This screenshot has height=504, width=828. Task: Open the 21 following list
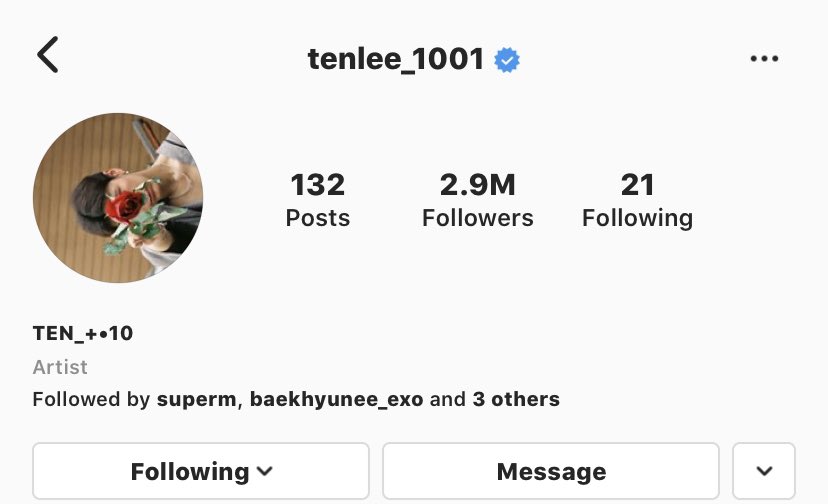[x=637, y=199]
